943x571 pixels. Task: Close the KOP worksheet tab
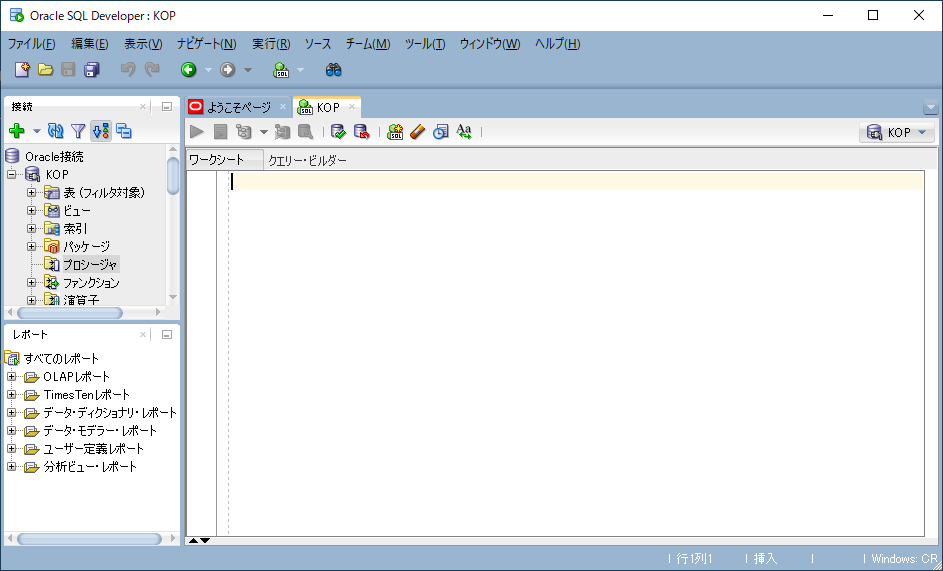(x=352, y=107)
